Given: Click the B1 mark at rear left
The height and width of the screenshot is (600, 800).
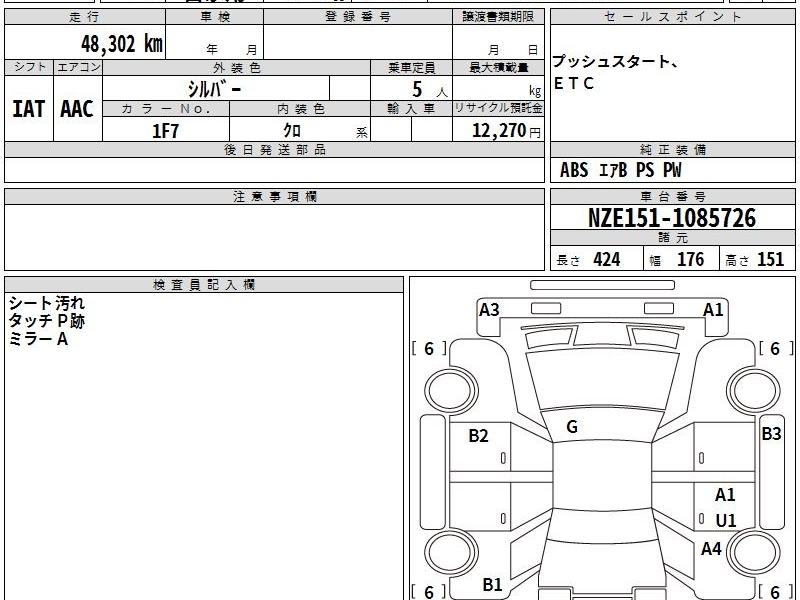Looking at the screenshot, I should pos(492,584).
